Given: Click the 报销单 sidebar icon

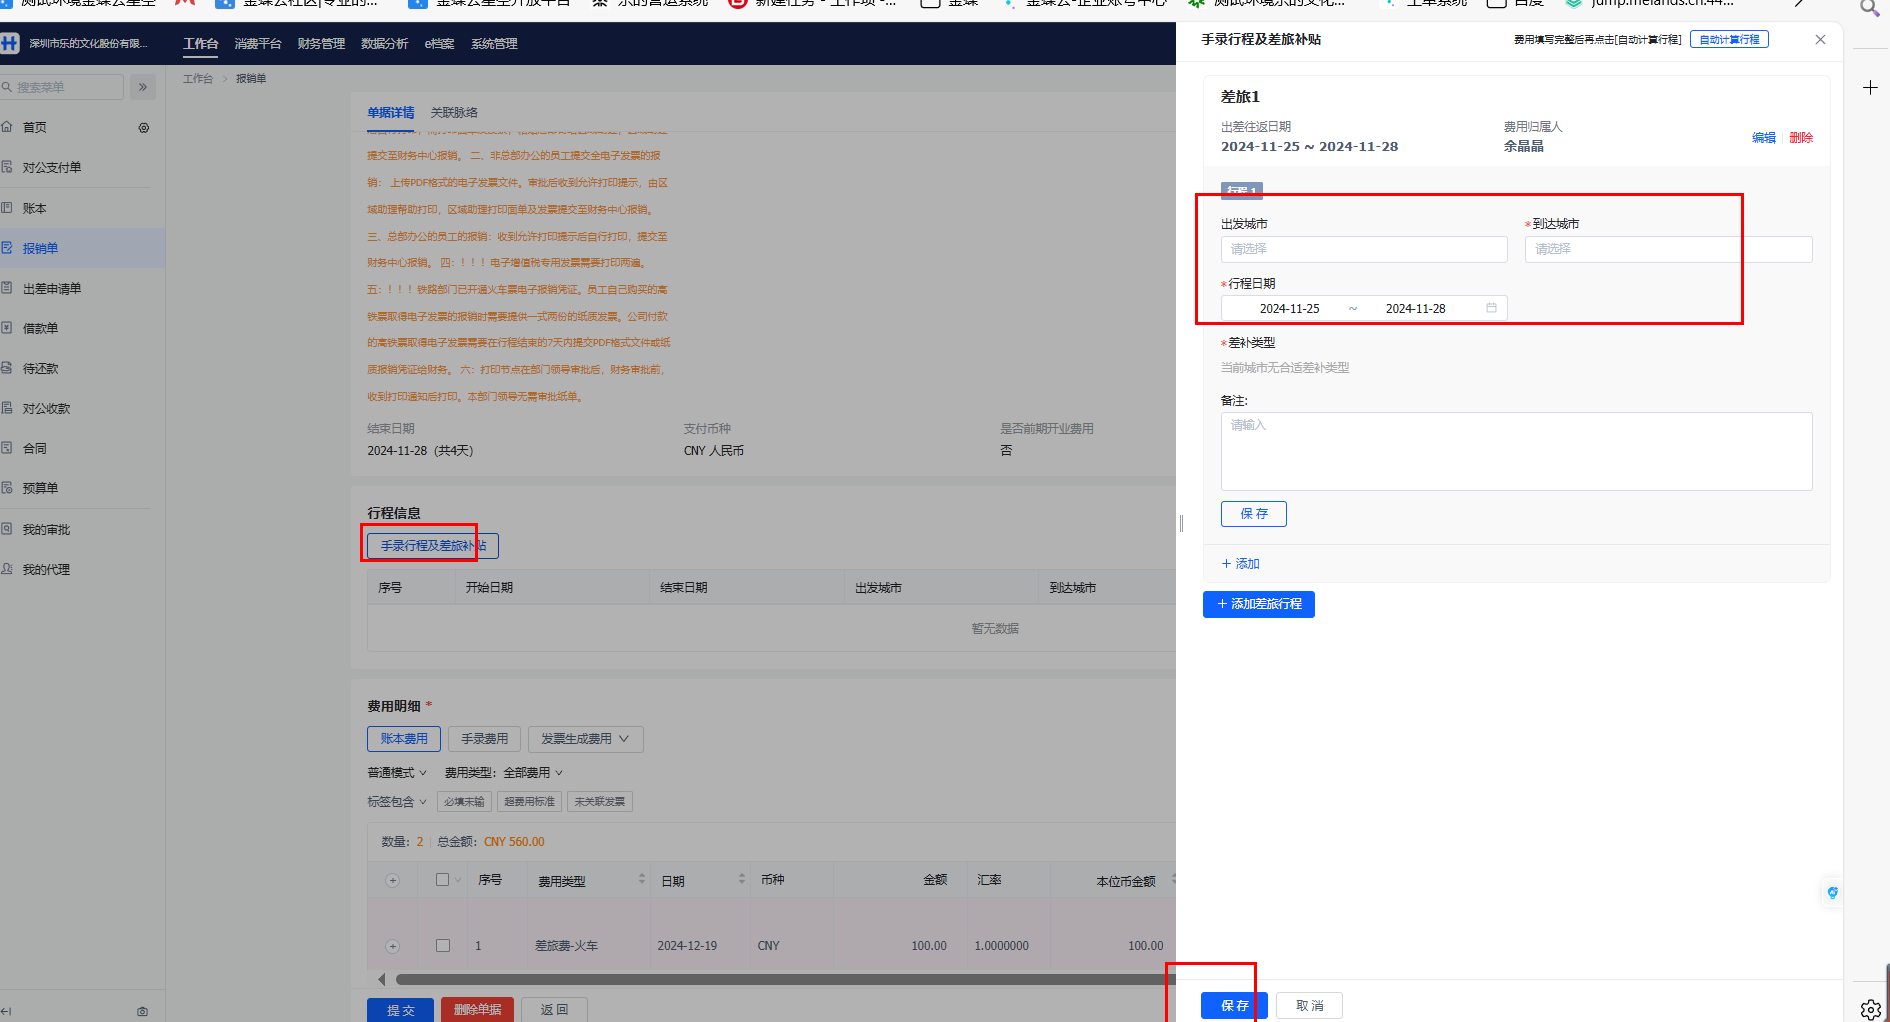Looking at the screenshot, I should point(7,248).
